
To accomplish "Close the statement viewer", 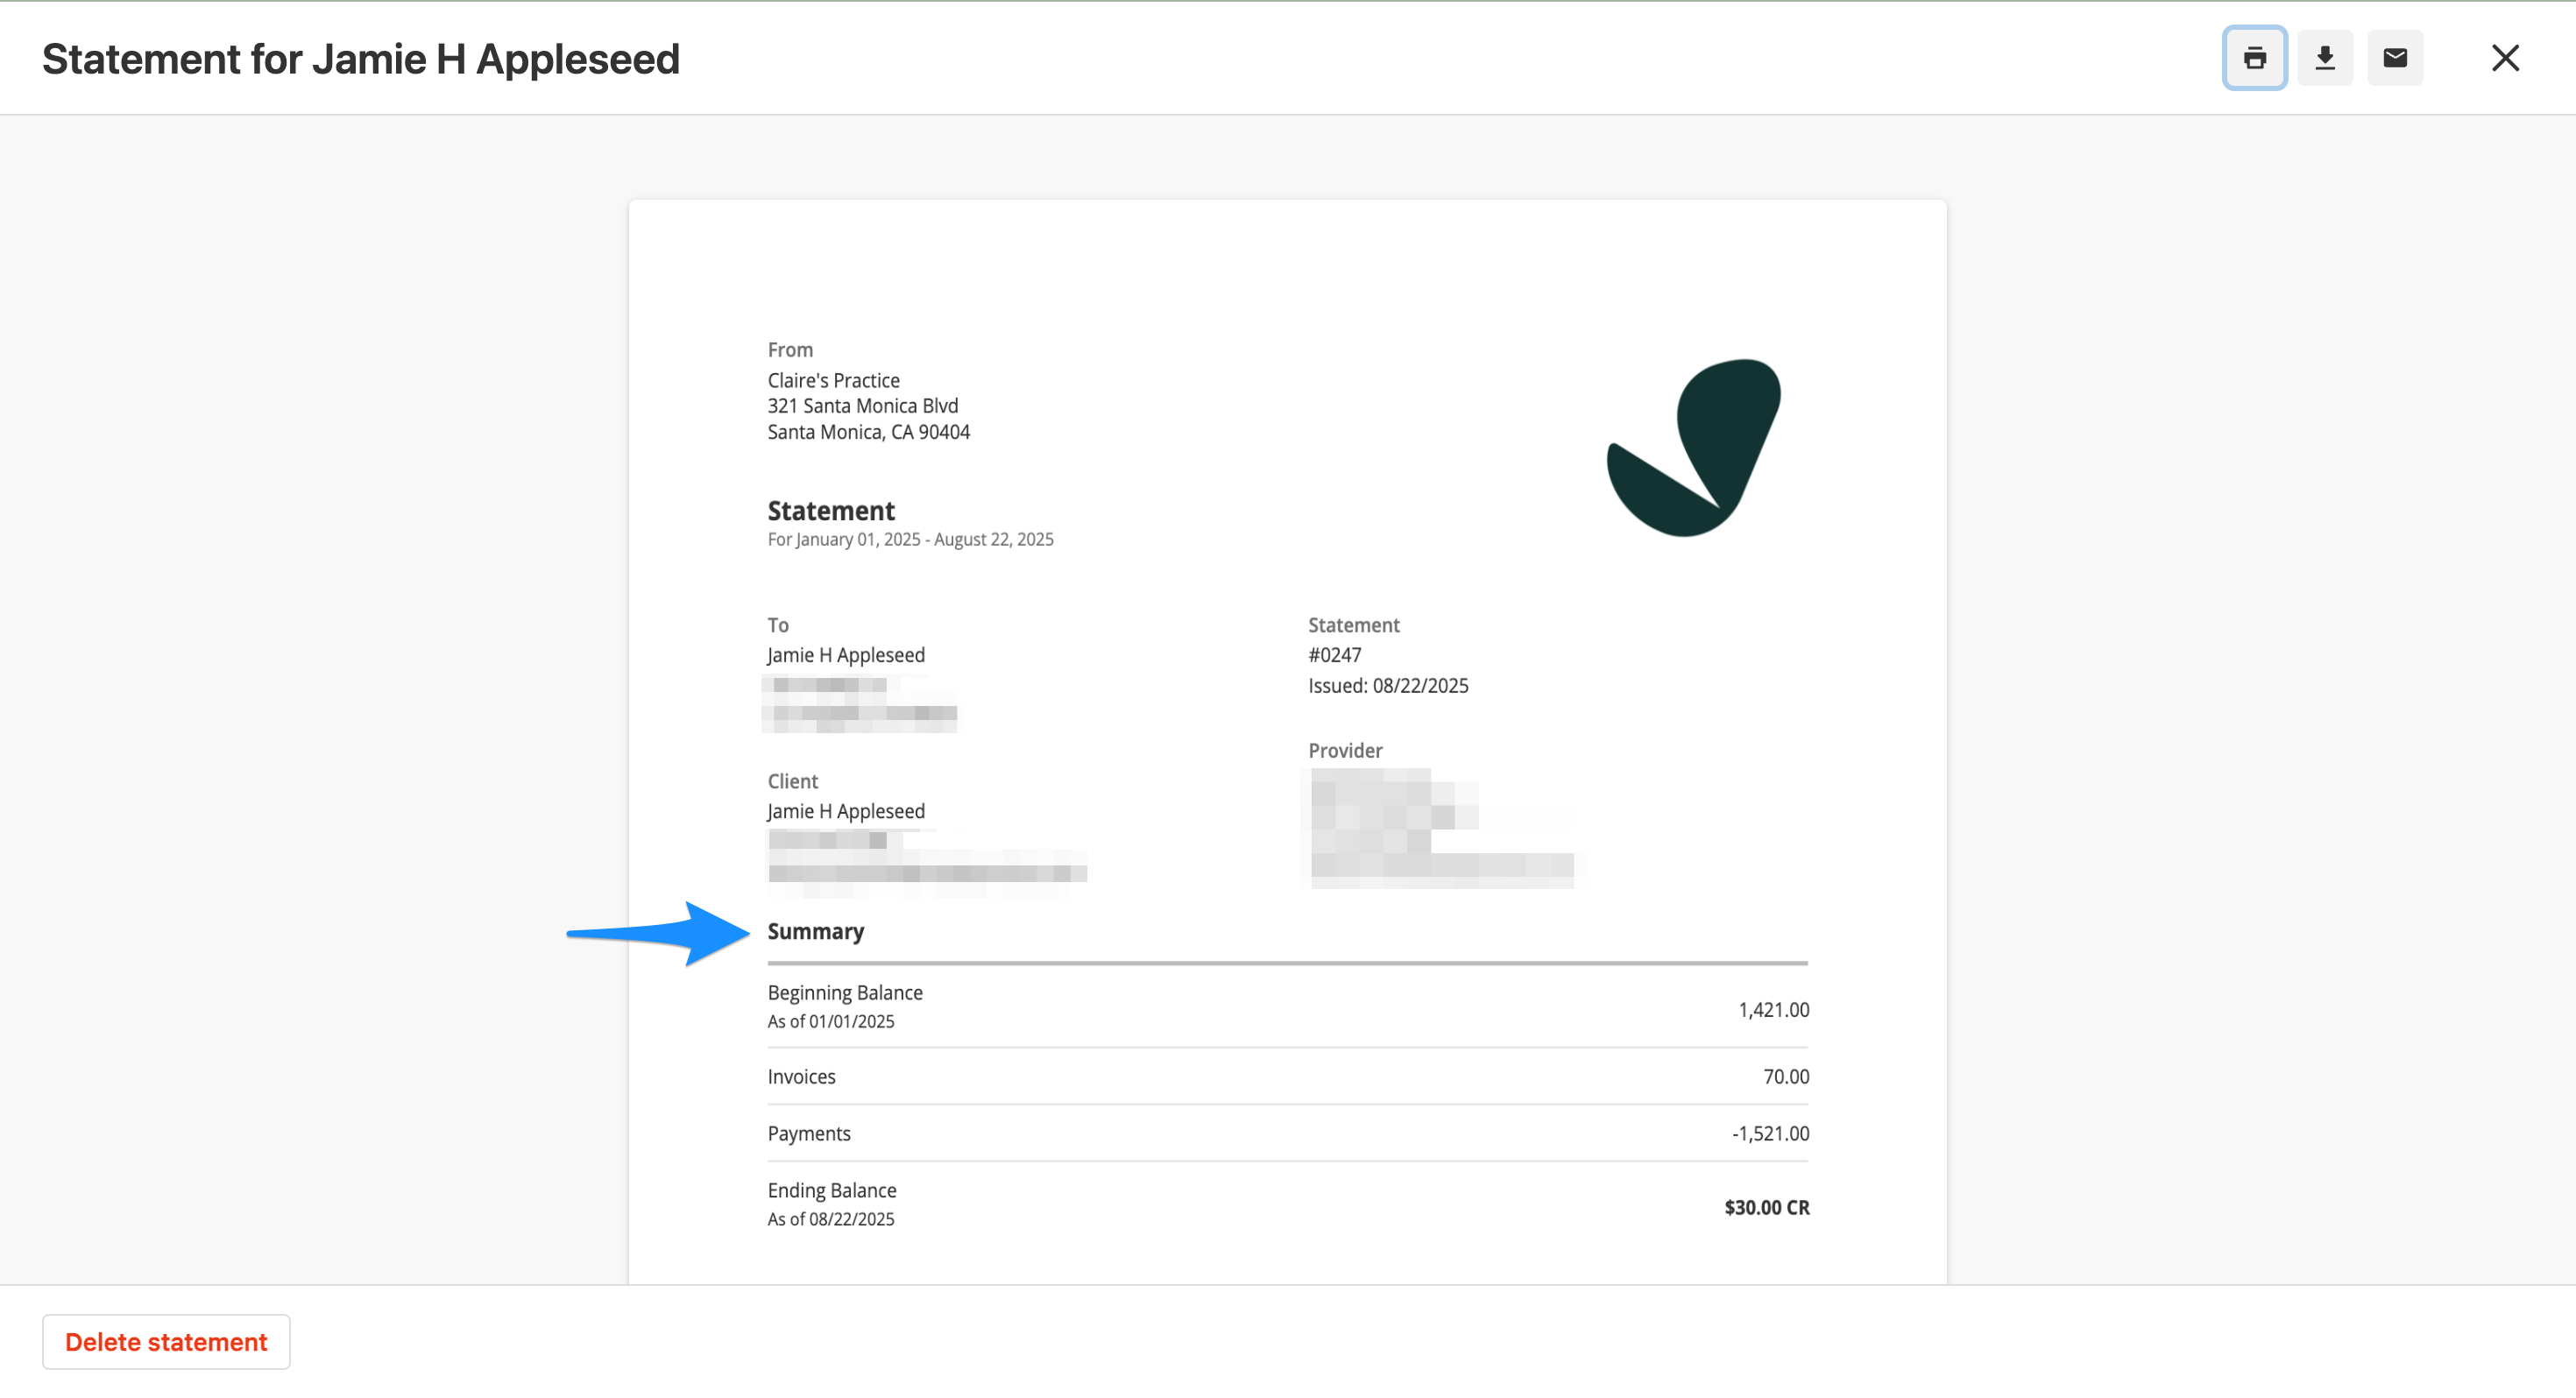I will (2505, 58).
